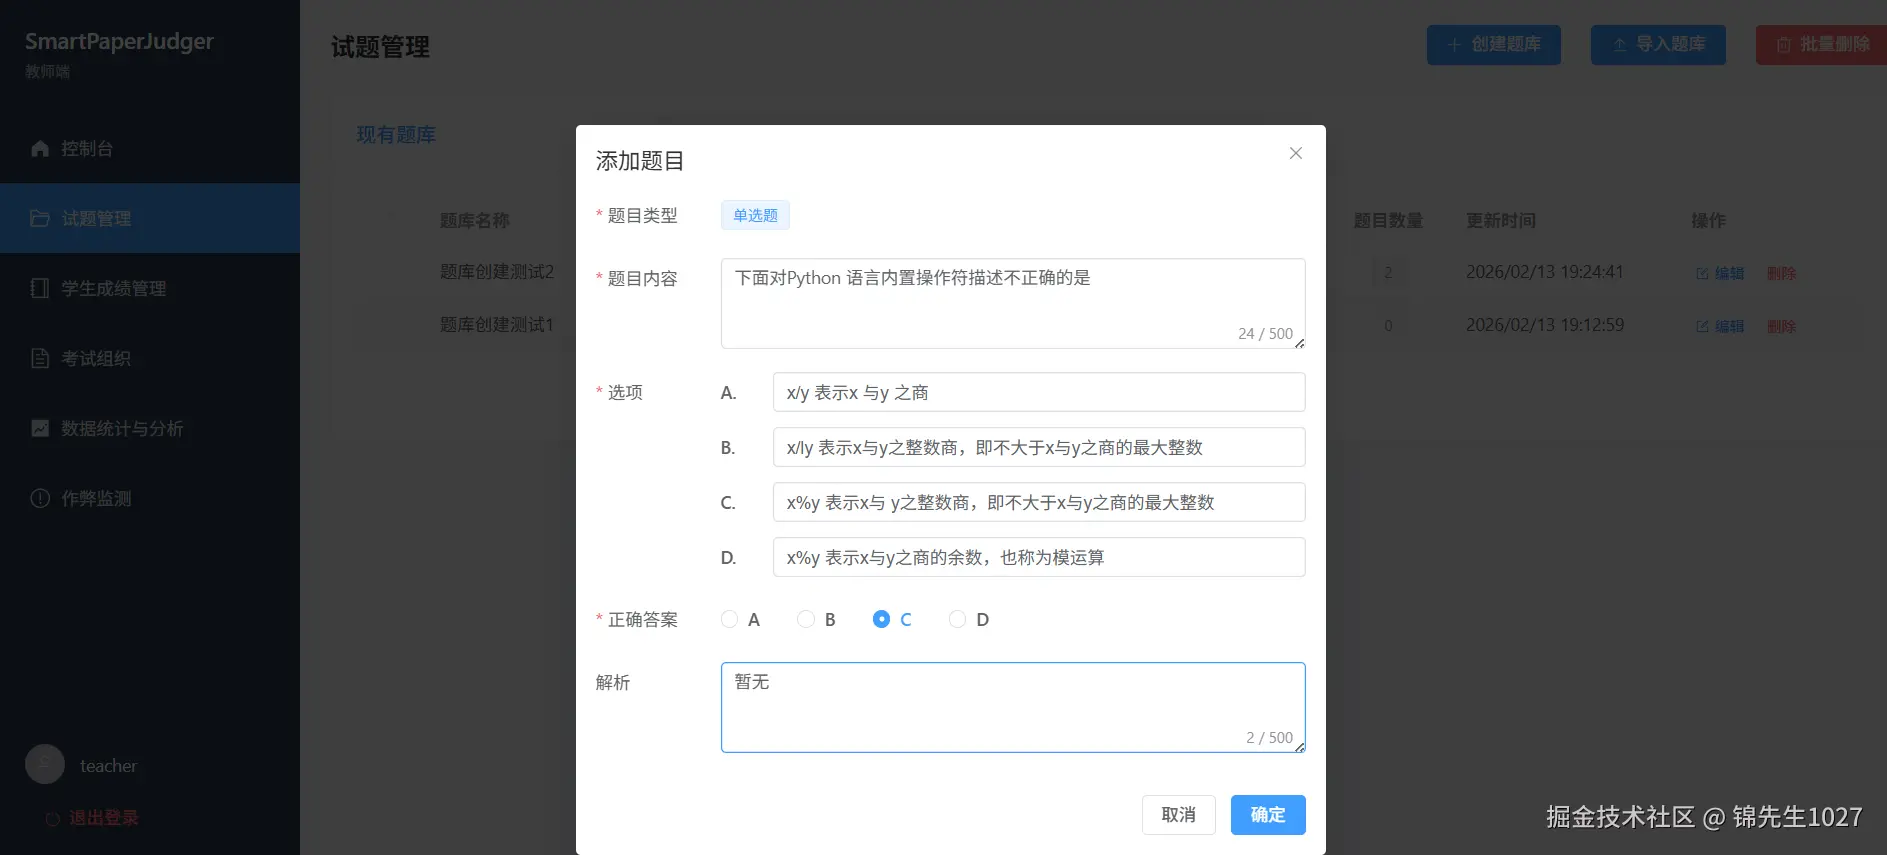The image size is (1887, 855).
Task: Select answer B radio button
Action: tap(805, 619)
